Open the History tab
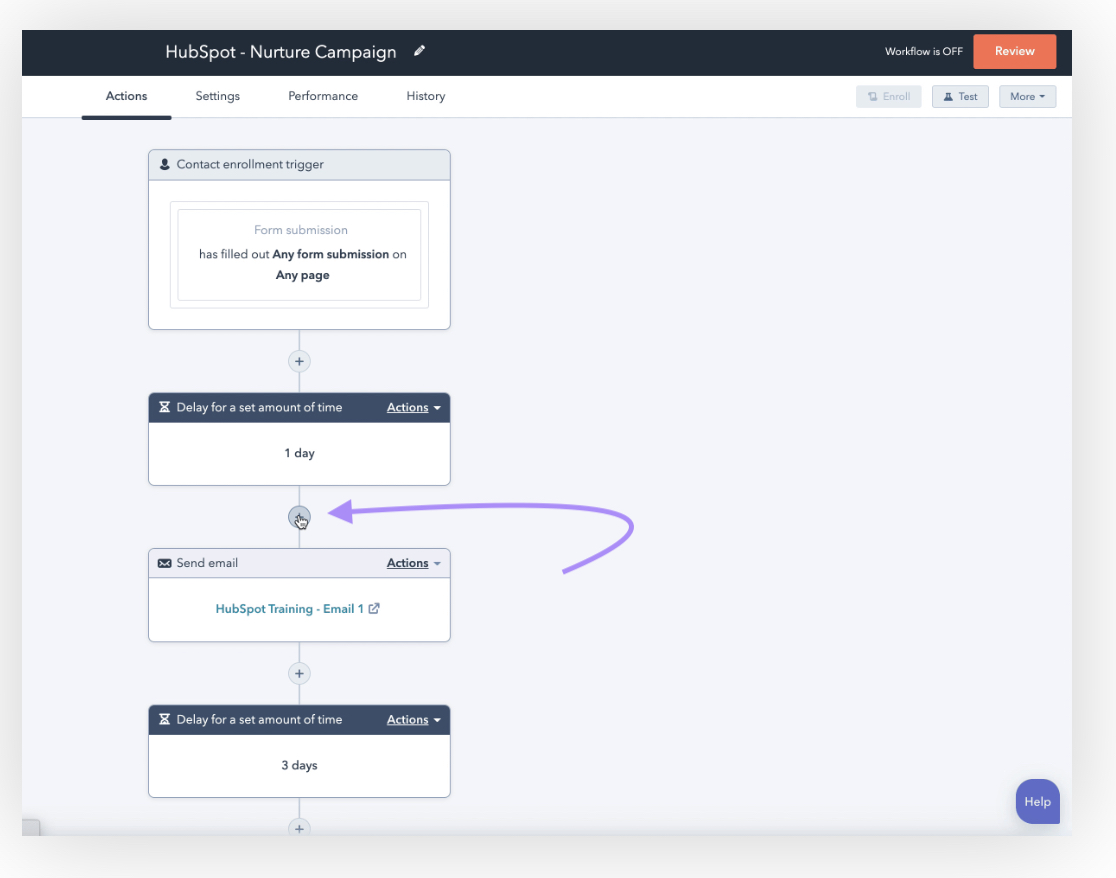Viewport: 1116px width, 878px height. (425, 96)
